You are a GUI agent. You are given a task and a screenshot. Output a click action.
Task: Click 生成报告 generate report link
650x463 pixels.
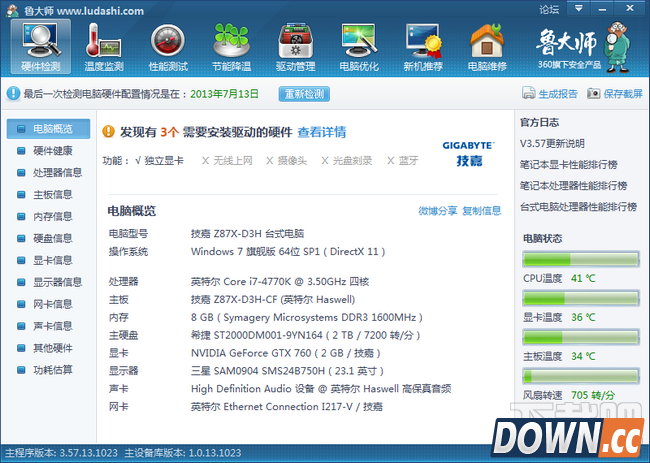tap(558, 94)
